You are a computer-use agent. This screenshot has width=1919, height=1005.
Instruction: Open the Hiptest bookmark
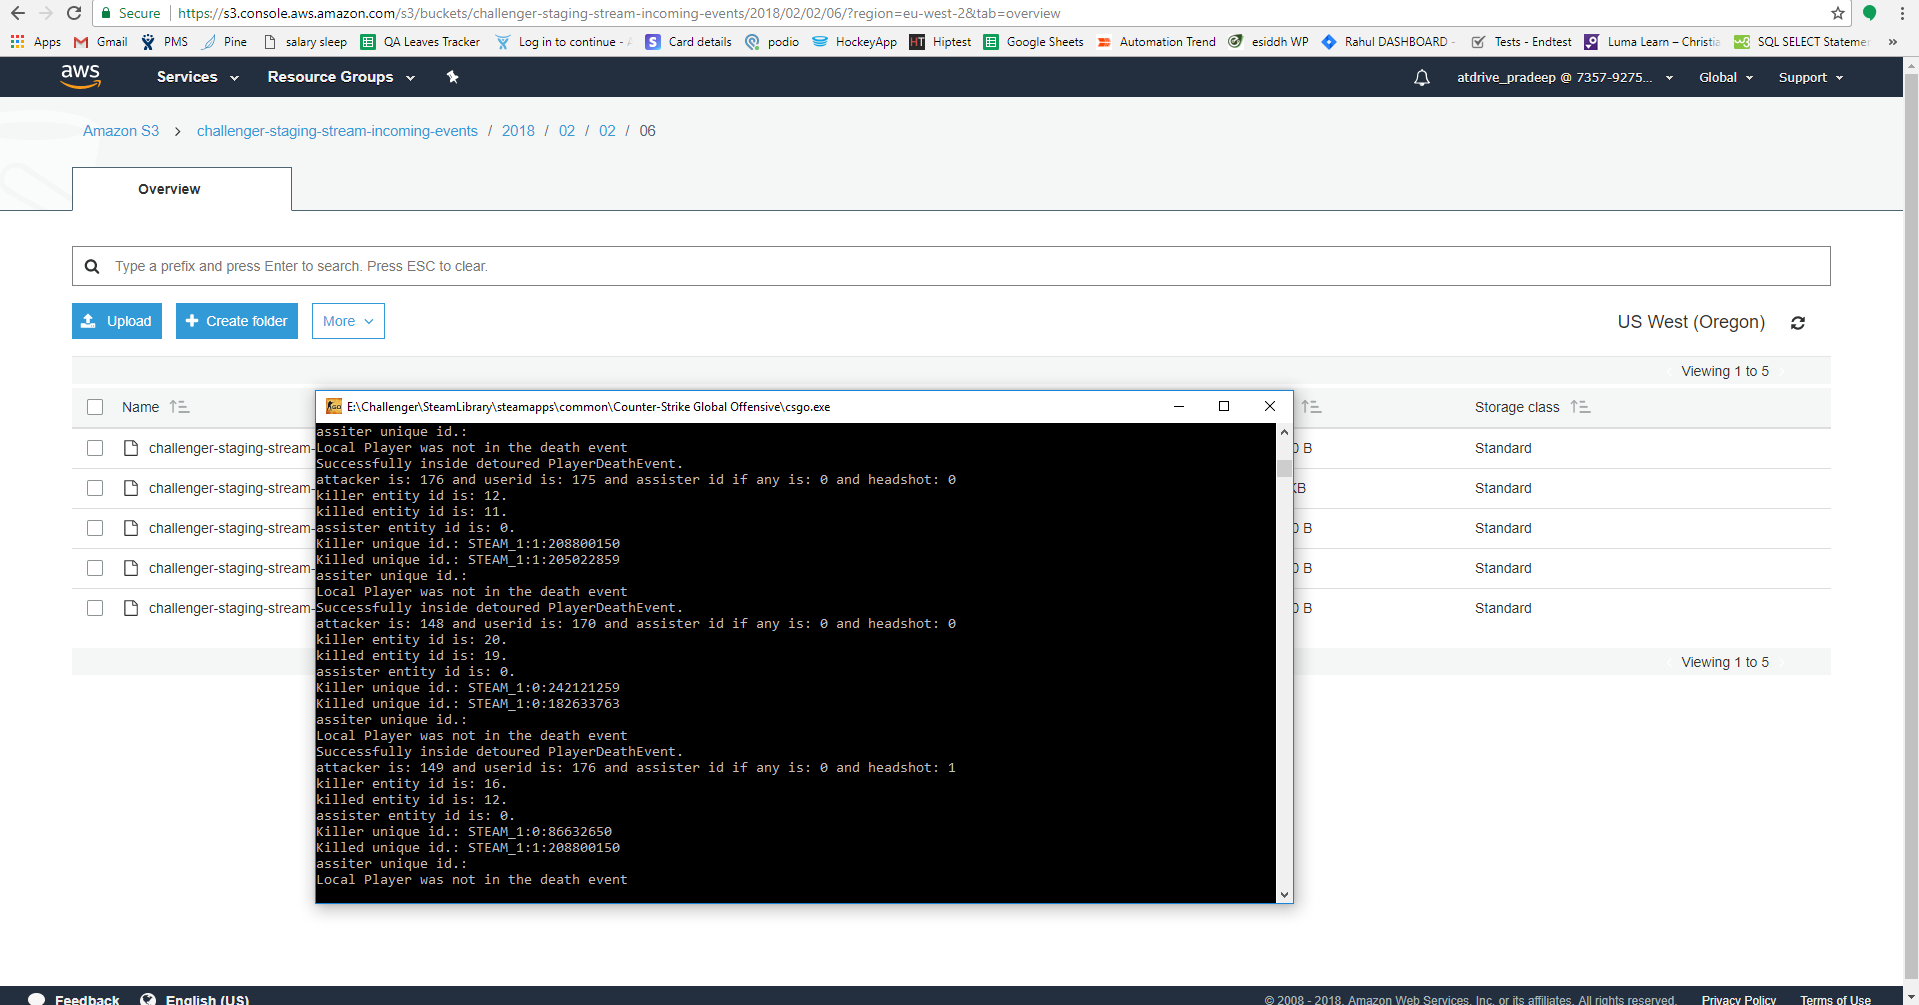941,42
